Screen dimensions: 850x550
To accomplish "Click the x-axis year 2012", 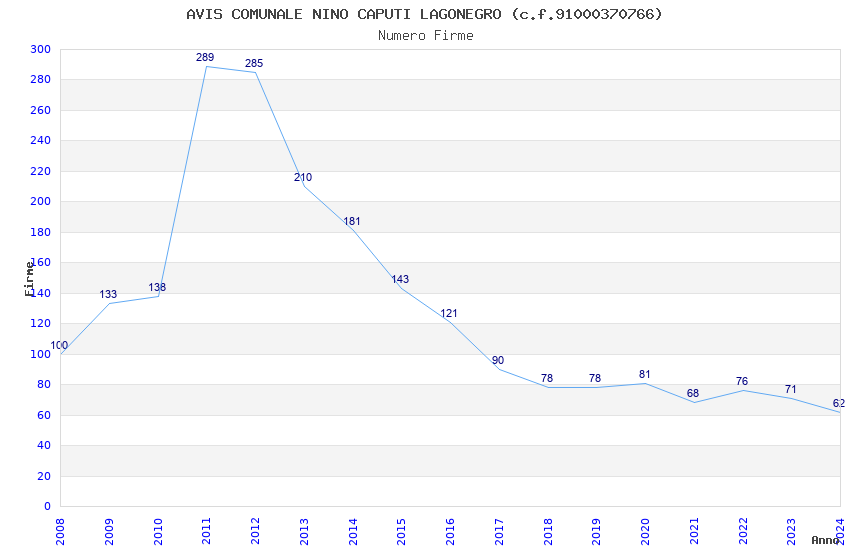I will point(255,531).
